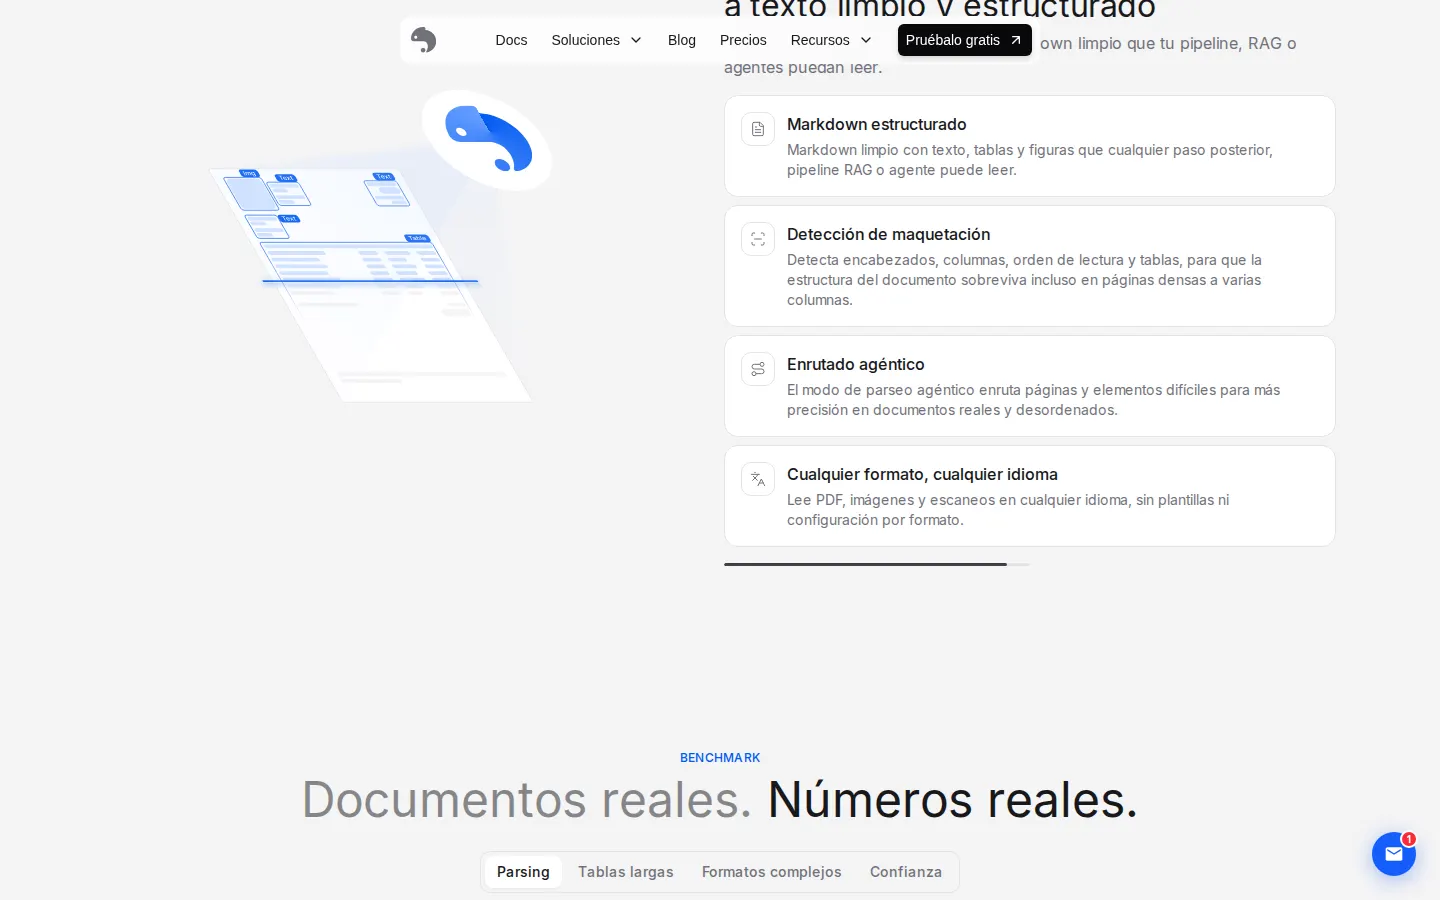Click the routing icon beside Enrutado agéntico
Screen dimensions: 1440x900
(758, 369)
